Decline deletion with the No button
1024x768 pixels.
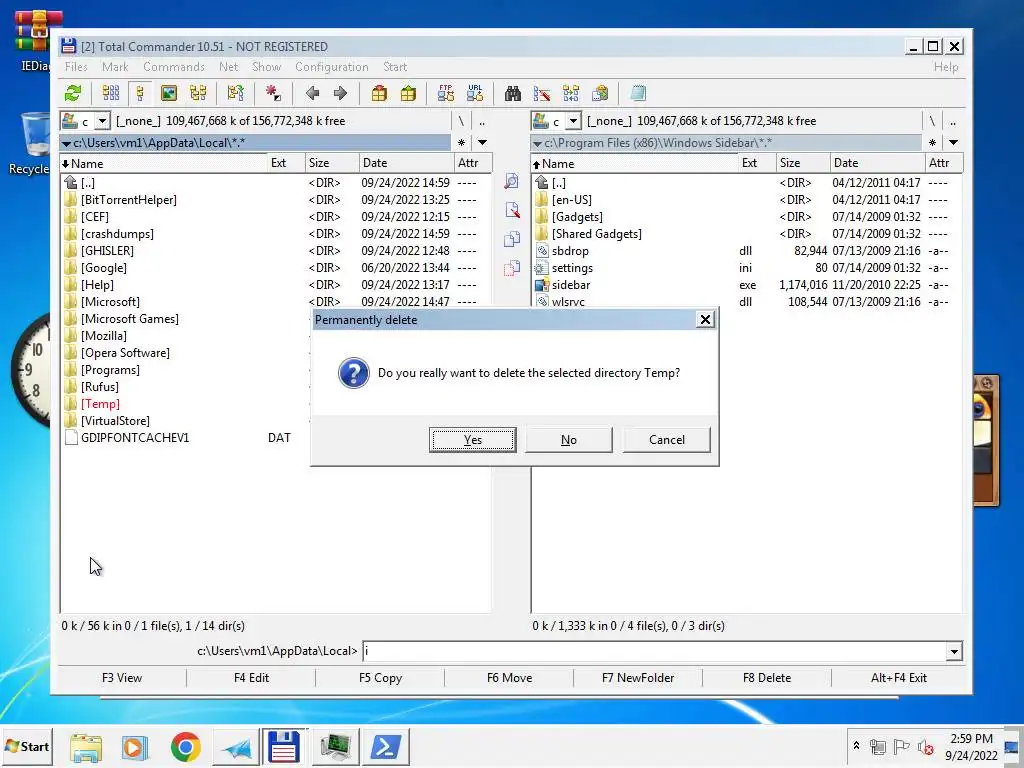(x=569, y=440)
